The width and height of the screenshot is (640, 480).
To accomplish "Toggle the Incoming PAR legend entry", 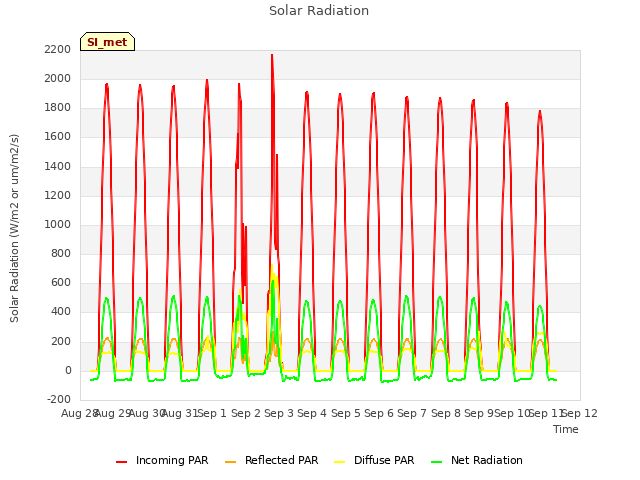I will [x=162, y=460].
